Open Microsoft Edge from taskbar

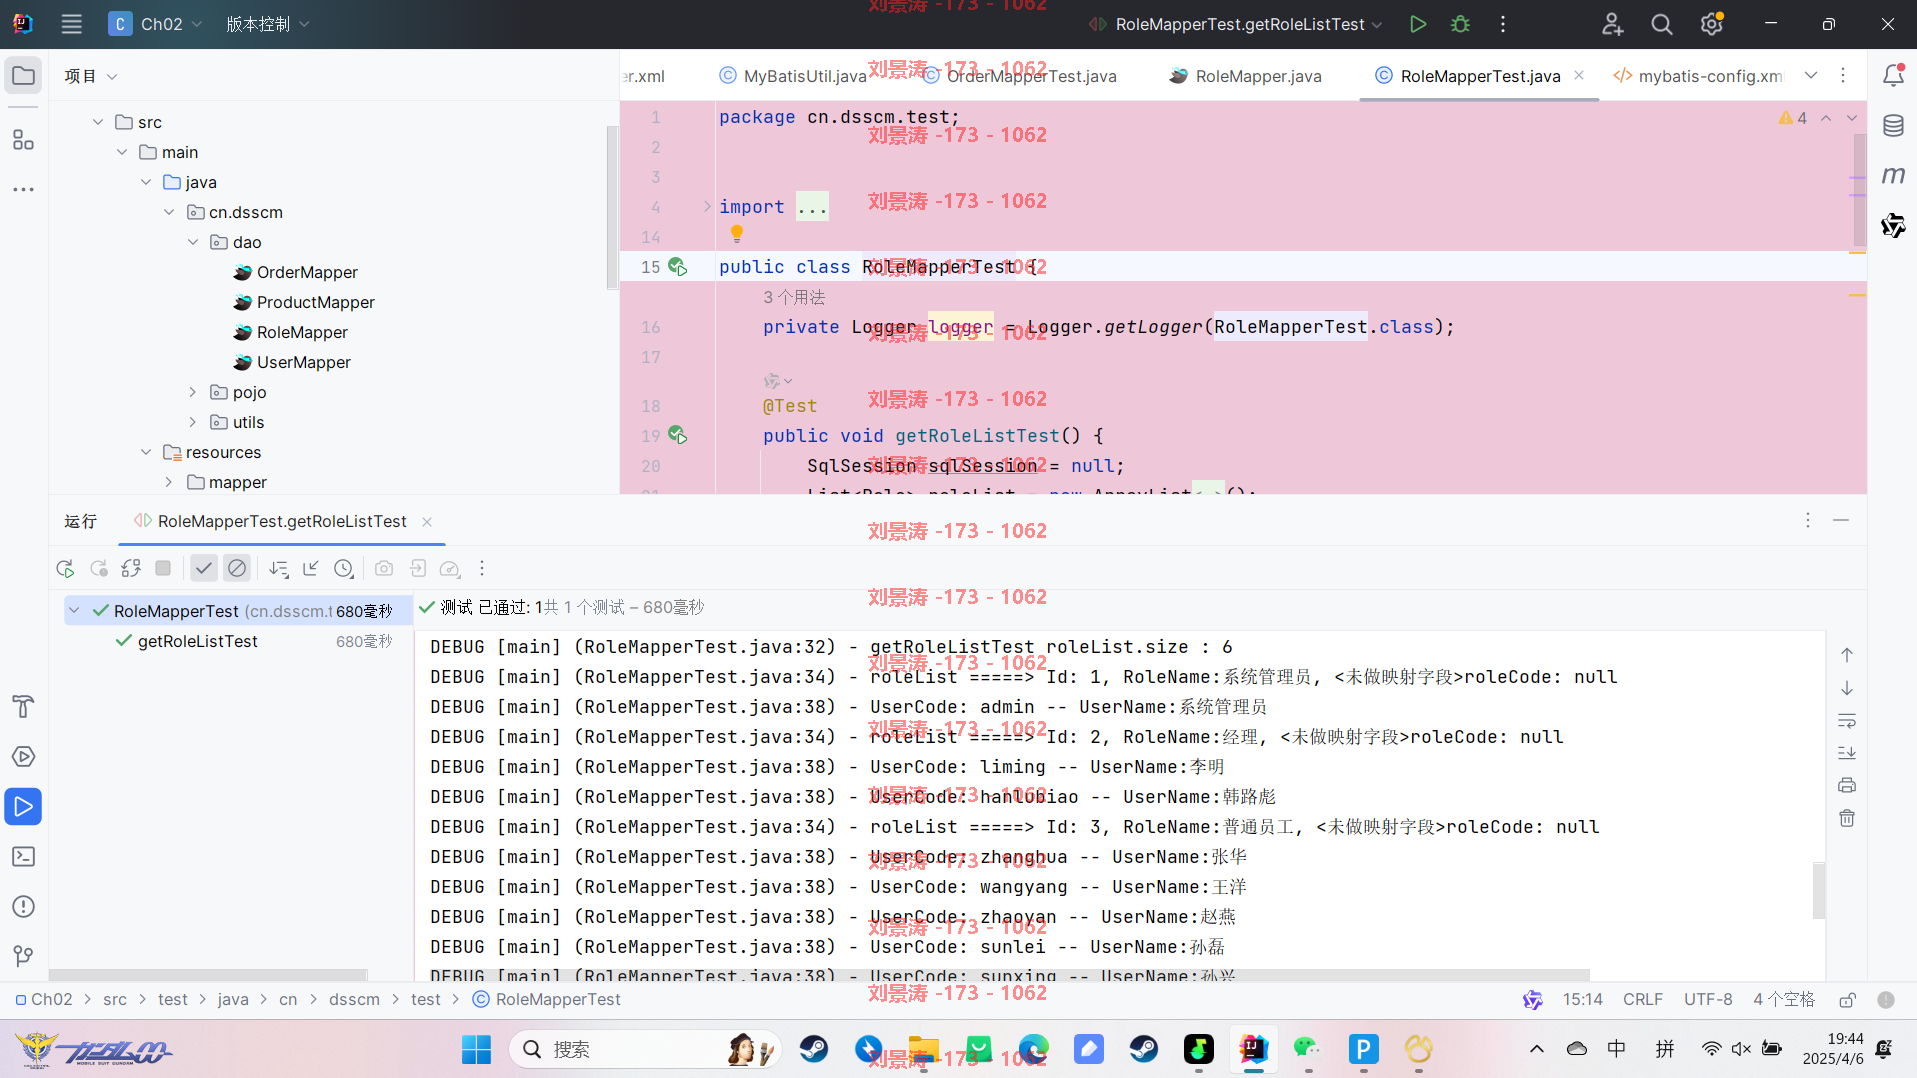coord(1034,1049)
